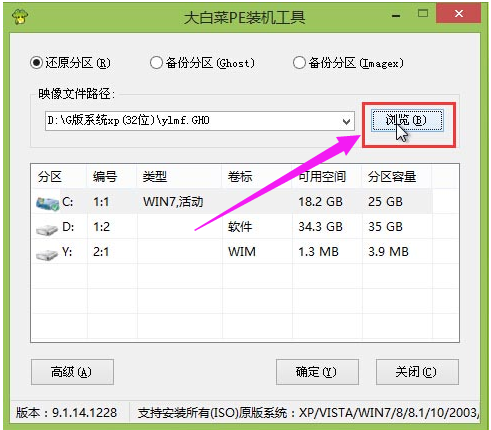The height and width of the screenshot is (430, 491).
Task: Click the 关闭(C) button
Action: [417, 372]
